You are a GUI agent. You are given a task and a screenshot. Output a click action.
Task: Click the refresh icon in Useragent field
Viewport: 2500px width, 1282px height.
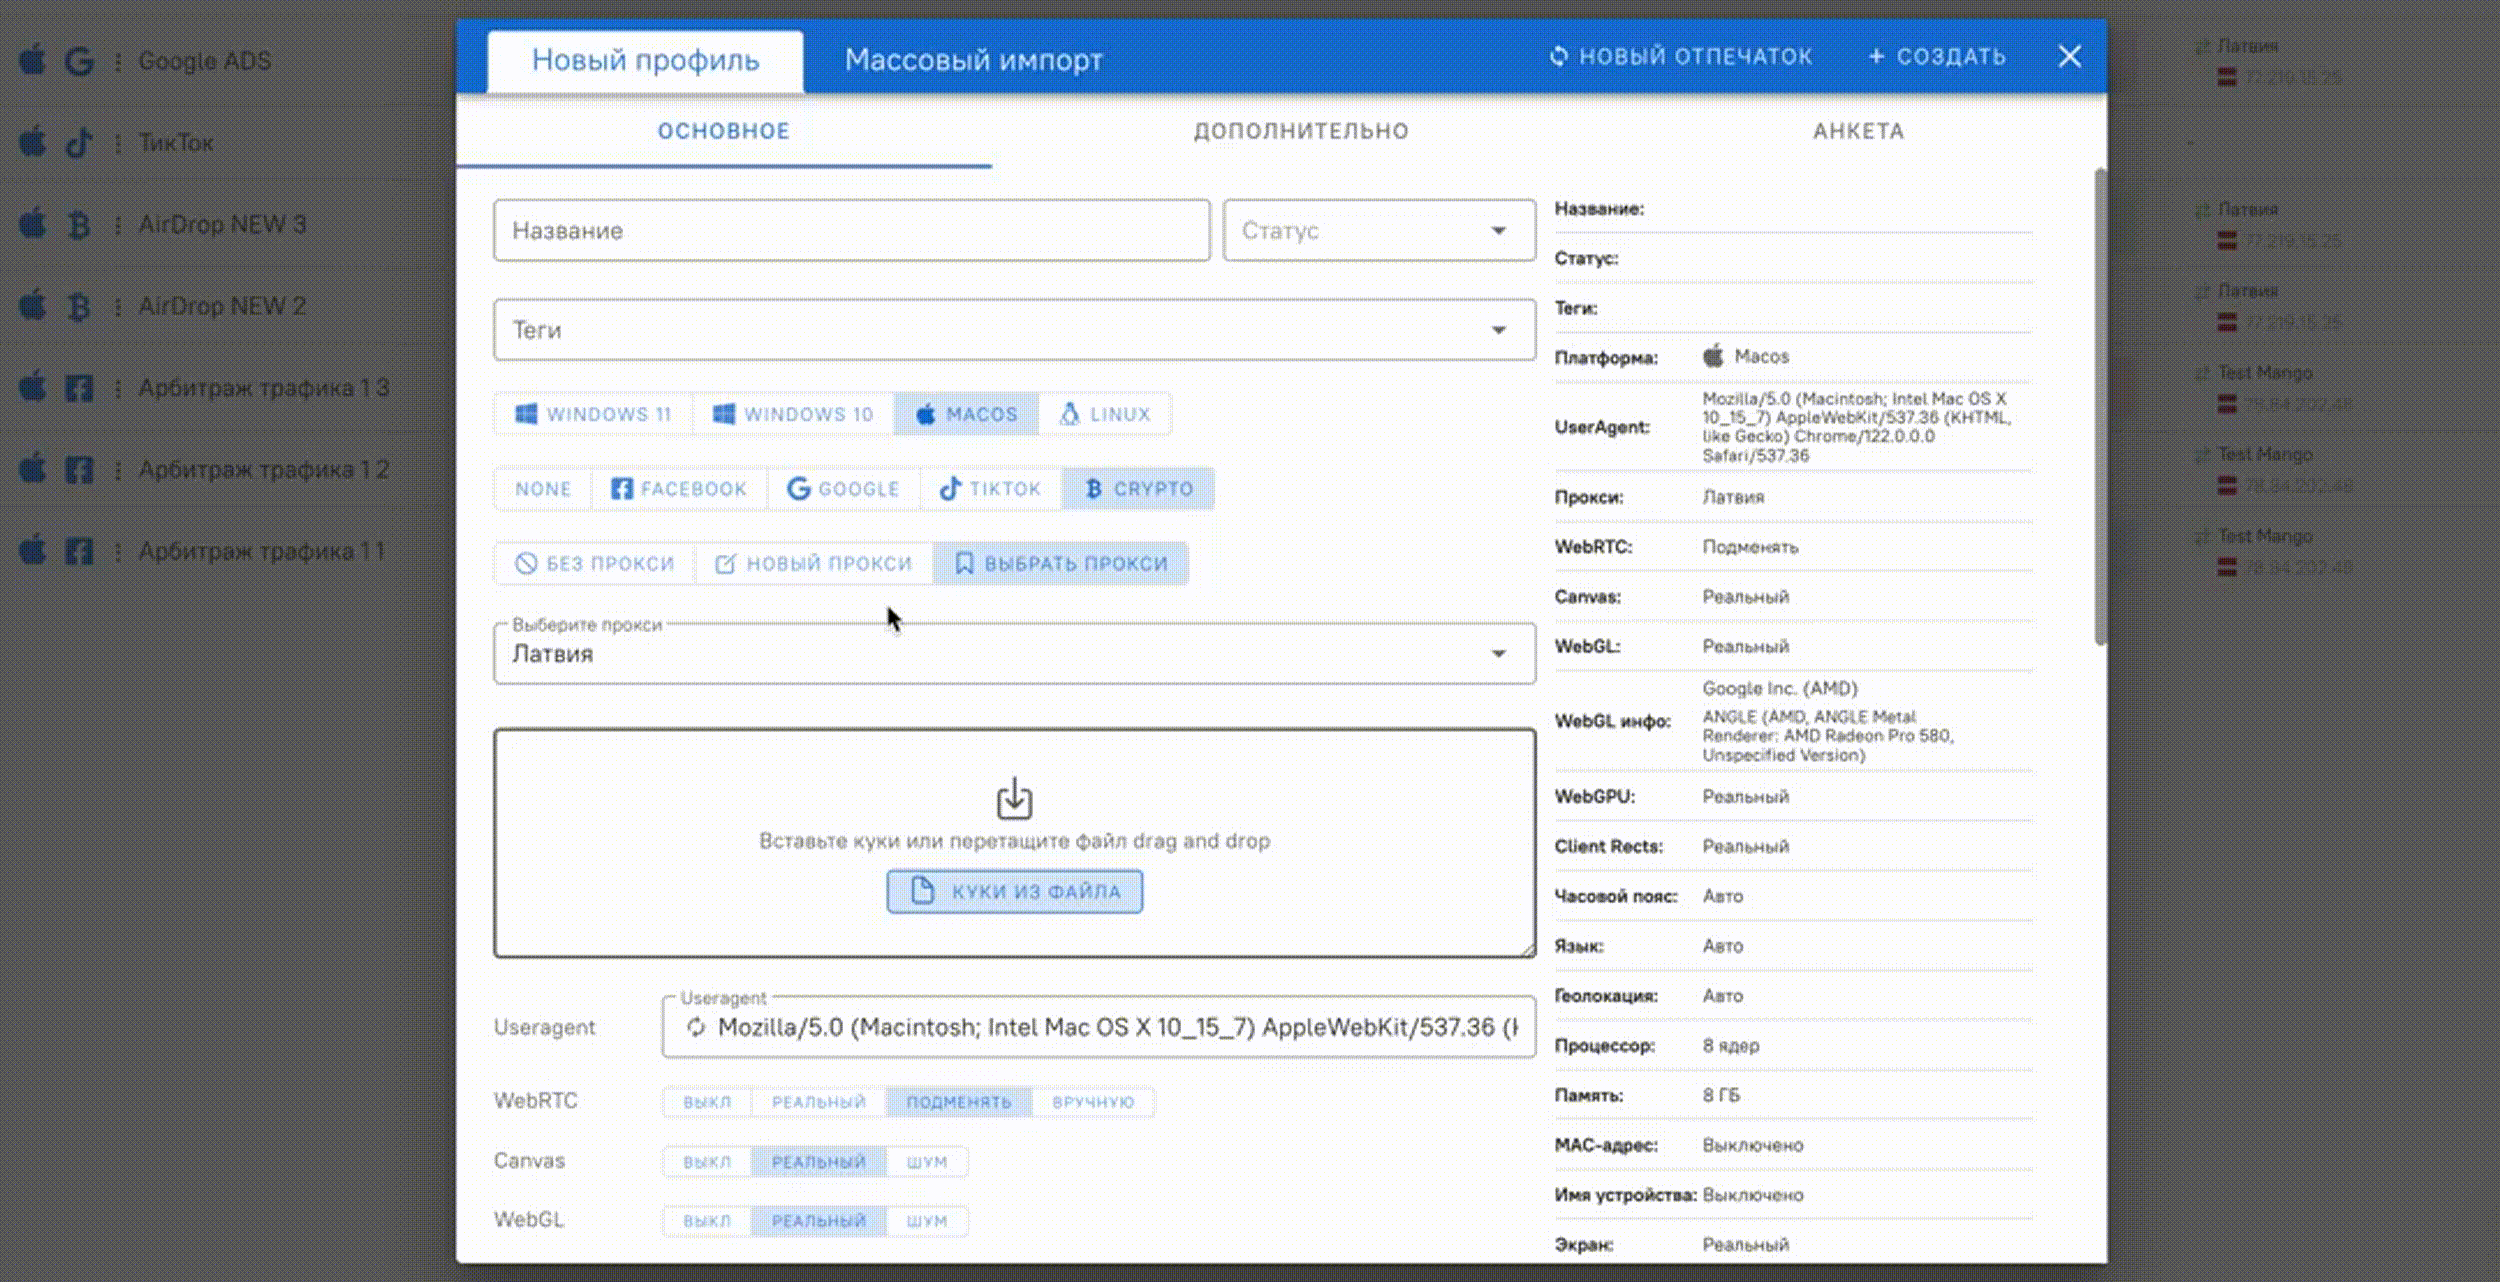point(696,1027)
